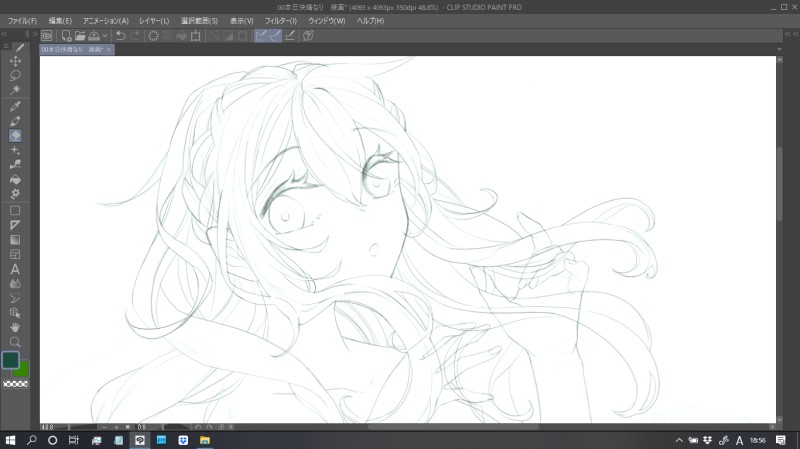Open the レイヤー(L) menu
This screenshot has height=449, width=800.
click(x=154, y=21)
